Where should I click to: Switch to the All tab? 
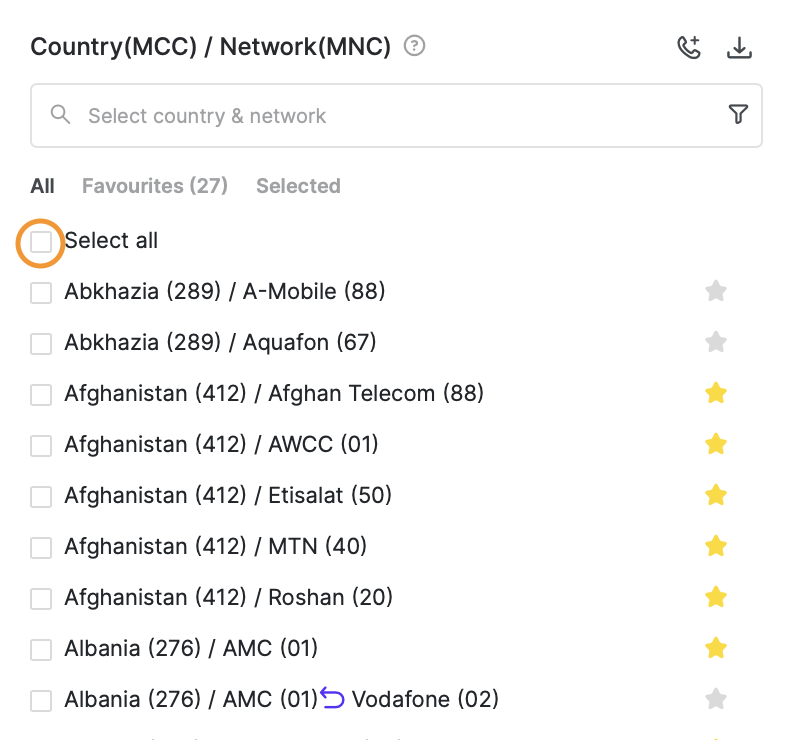click(43, 186)
